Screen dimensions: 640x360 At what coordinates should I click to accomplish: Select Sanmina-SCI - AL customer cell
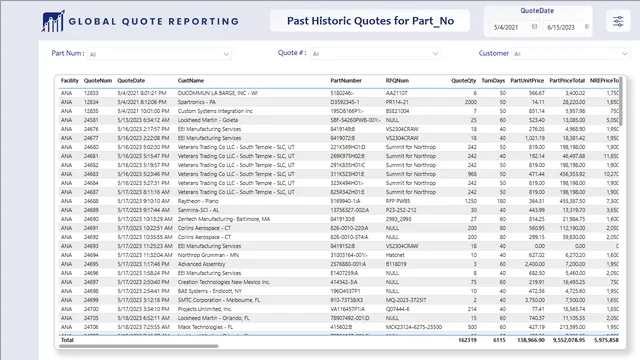[x=198, y=210]
